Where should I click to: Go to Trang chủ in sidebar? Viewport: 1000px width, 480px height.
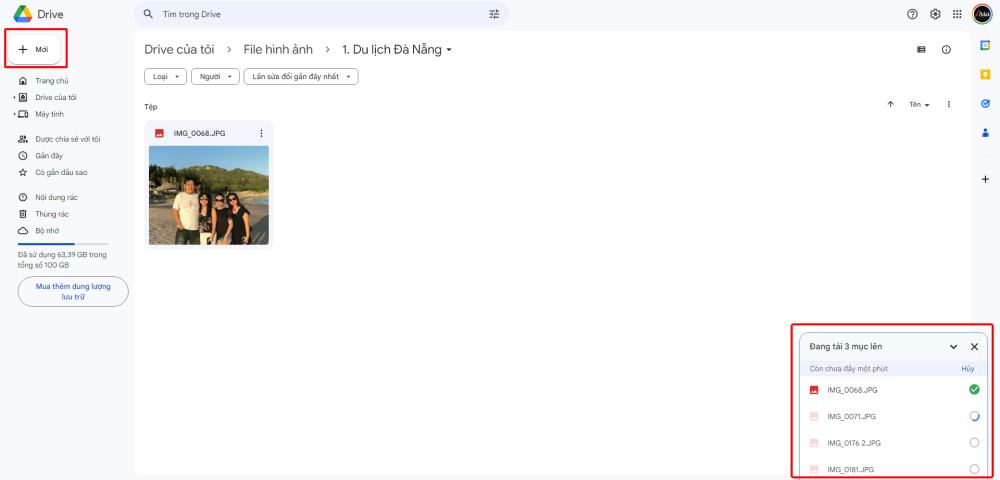click(x=51, y=80)
